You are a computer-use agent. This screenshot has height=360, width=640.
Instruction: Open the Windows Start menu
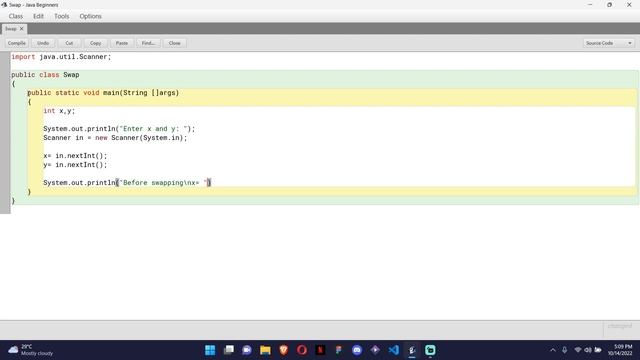pos(210,350)
